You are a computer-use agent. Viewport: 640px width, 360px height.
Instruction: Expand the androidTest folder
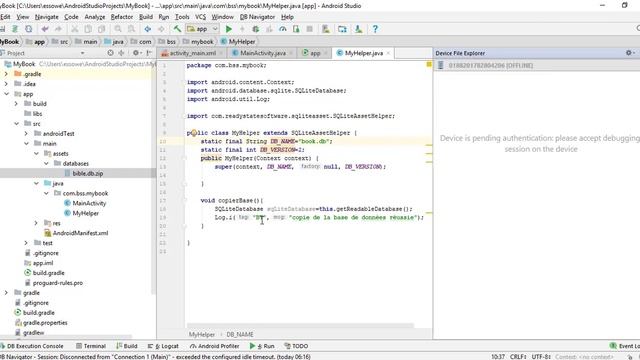[26, 133]
